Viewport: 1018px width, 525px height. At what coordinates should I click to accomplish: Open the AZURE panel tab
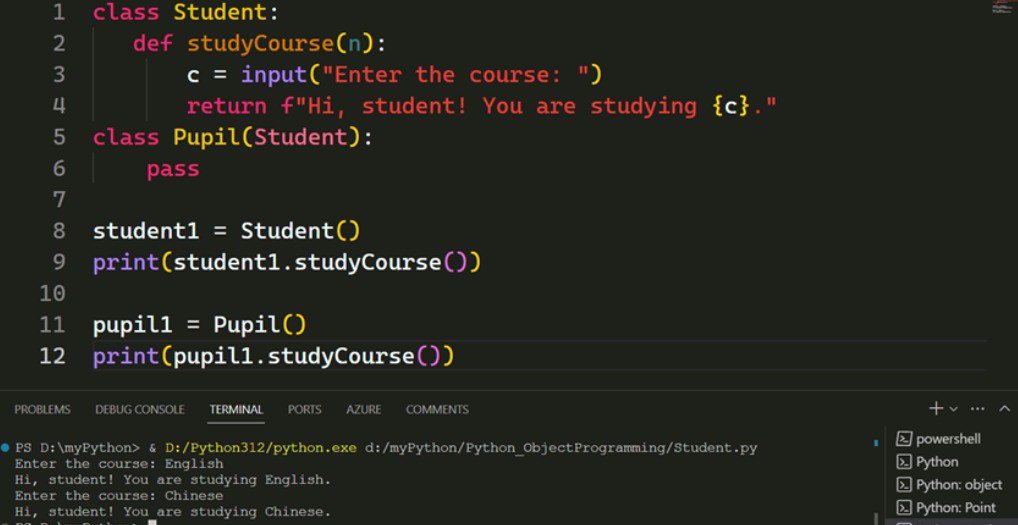(x=363, y=410)
